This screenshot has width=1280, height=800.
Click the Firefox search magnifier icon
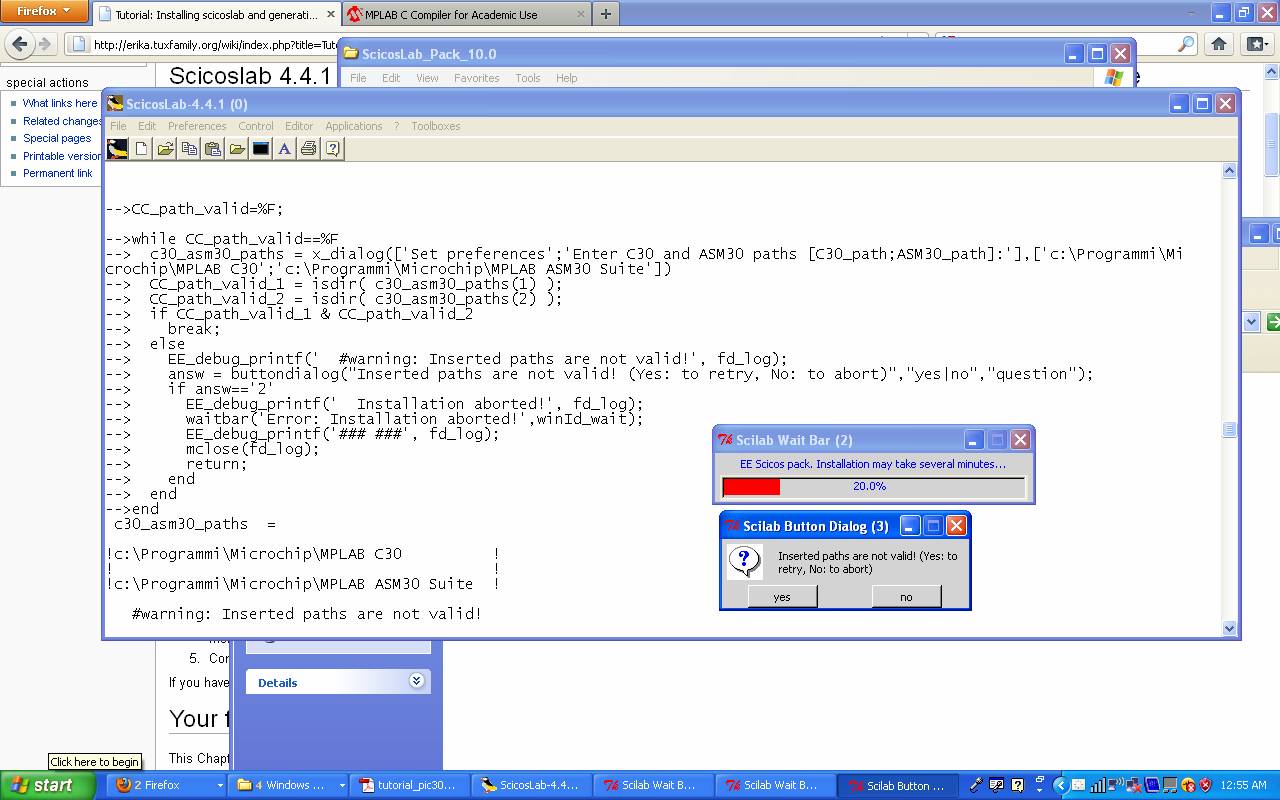(x=1186, y=44)
